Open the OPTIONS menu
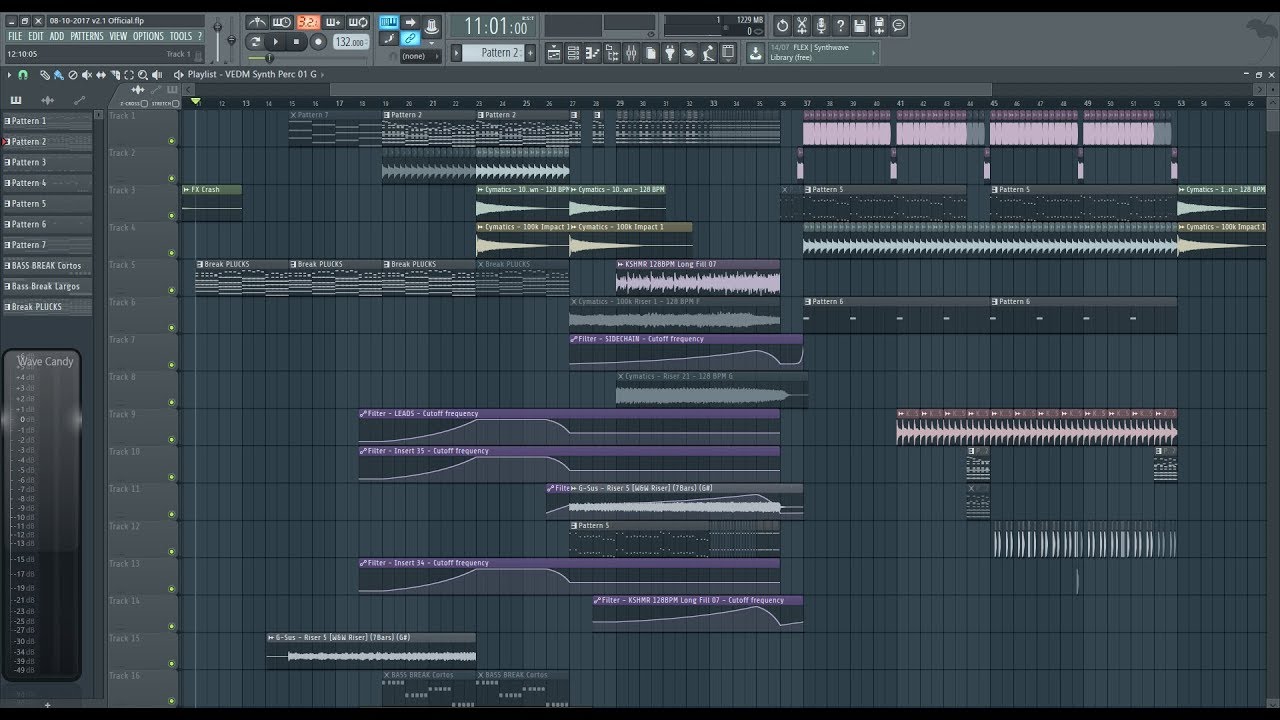The width and height of the screenshot is (1280, 720). click(x=148, y=36)
